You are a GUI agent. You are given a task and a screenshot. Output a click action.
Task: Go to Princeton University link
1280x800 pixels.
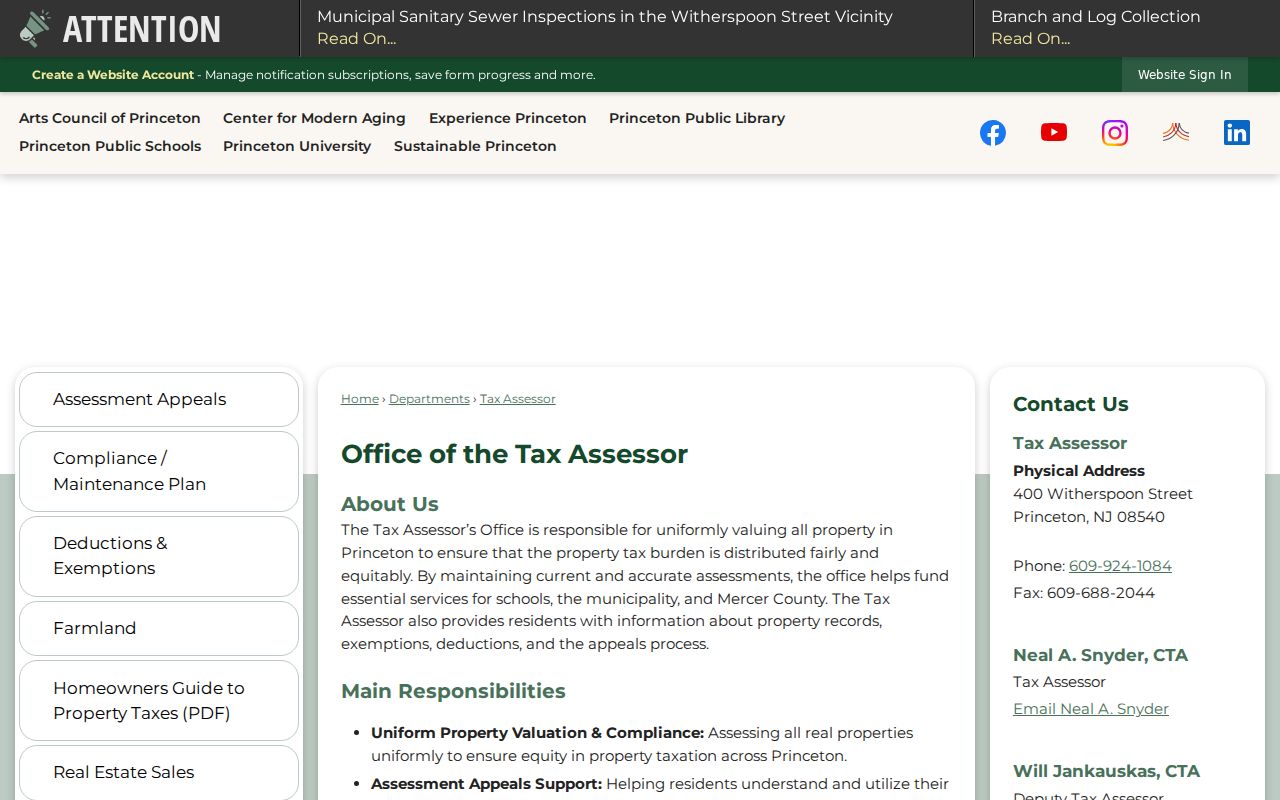point(297,146)
